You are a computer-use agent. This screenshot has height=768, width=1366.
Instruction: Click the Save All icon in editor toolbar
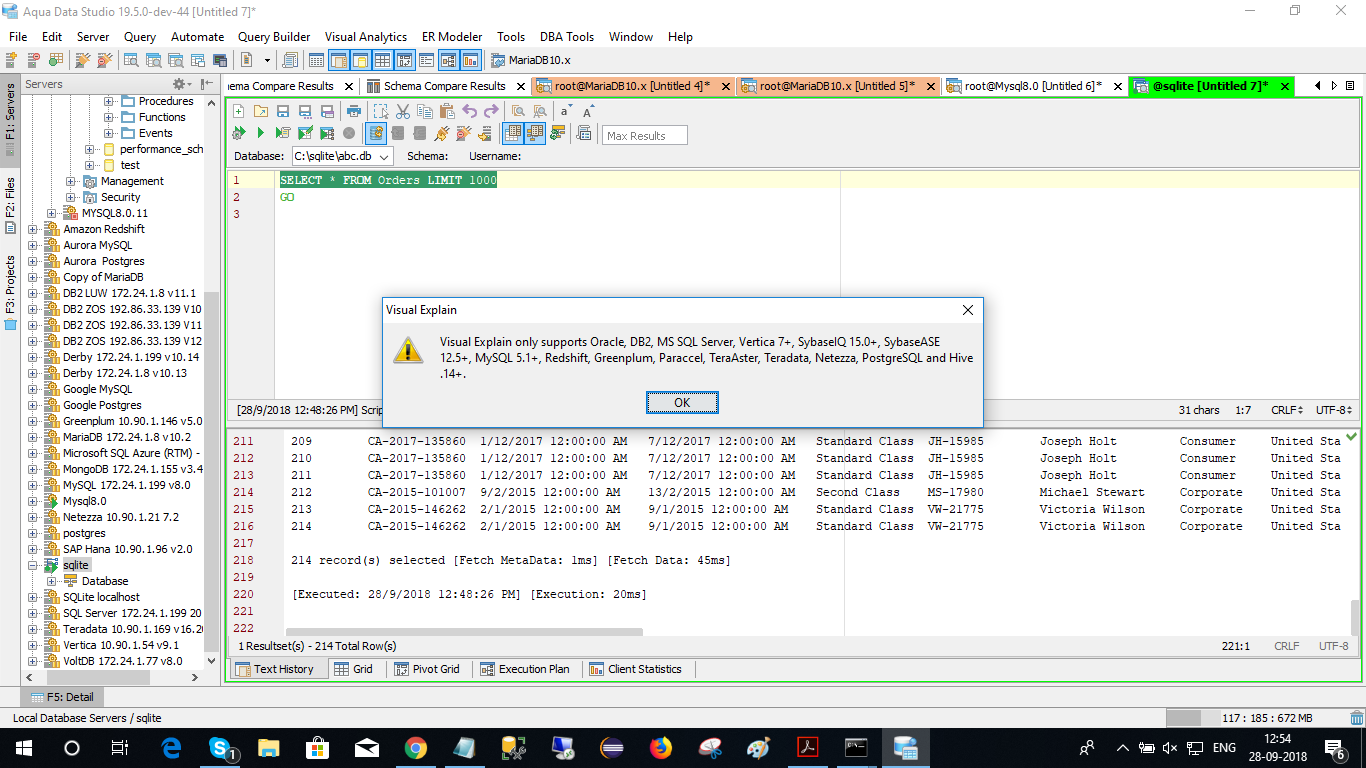pos(326,111)
